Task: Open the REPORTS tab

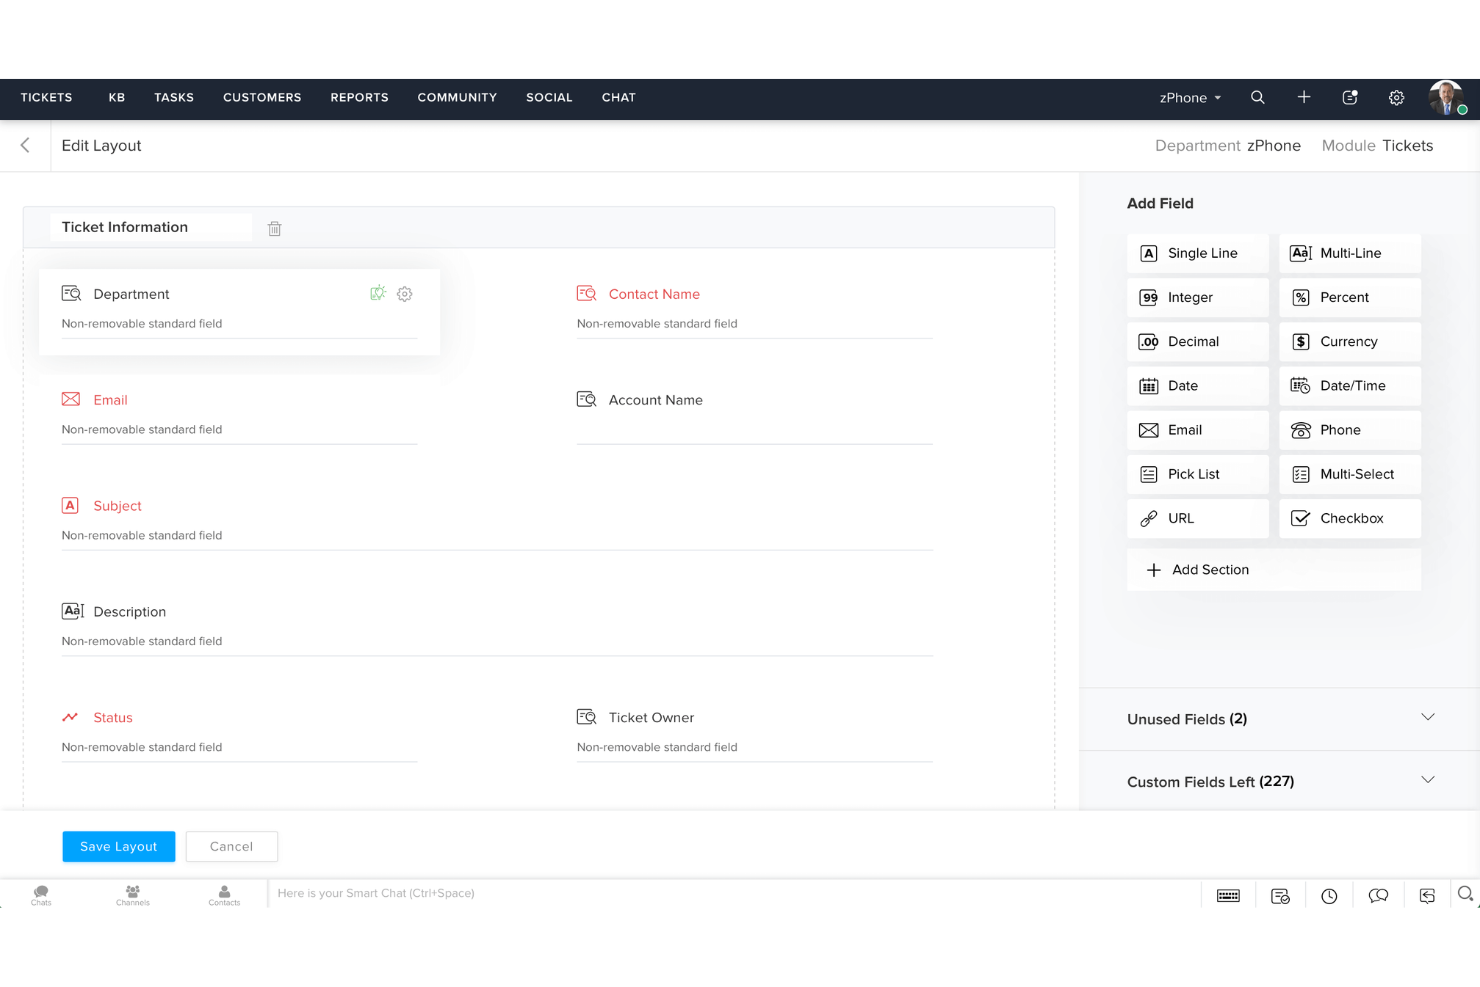Action: tap(359, 98)
